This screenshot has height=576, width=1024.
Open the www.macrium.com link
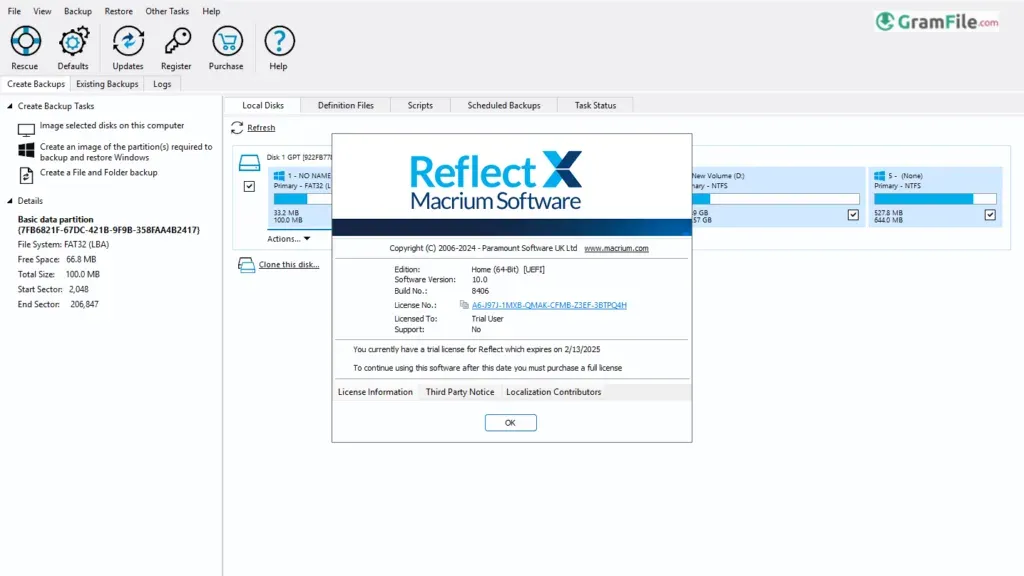point(616,248)
